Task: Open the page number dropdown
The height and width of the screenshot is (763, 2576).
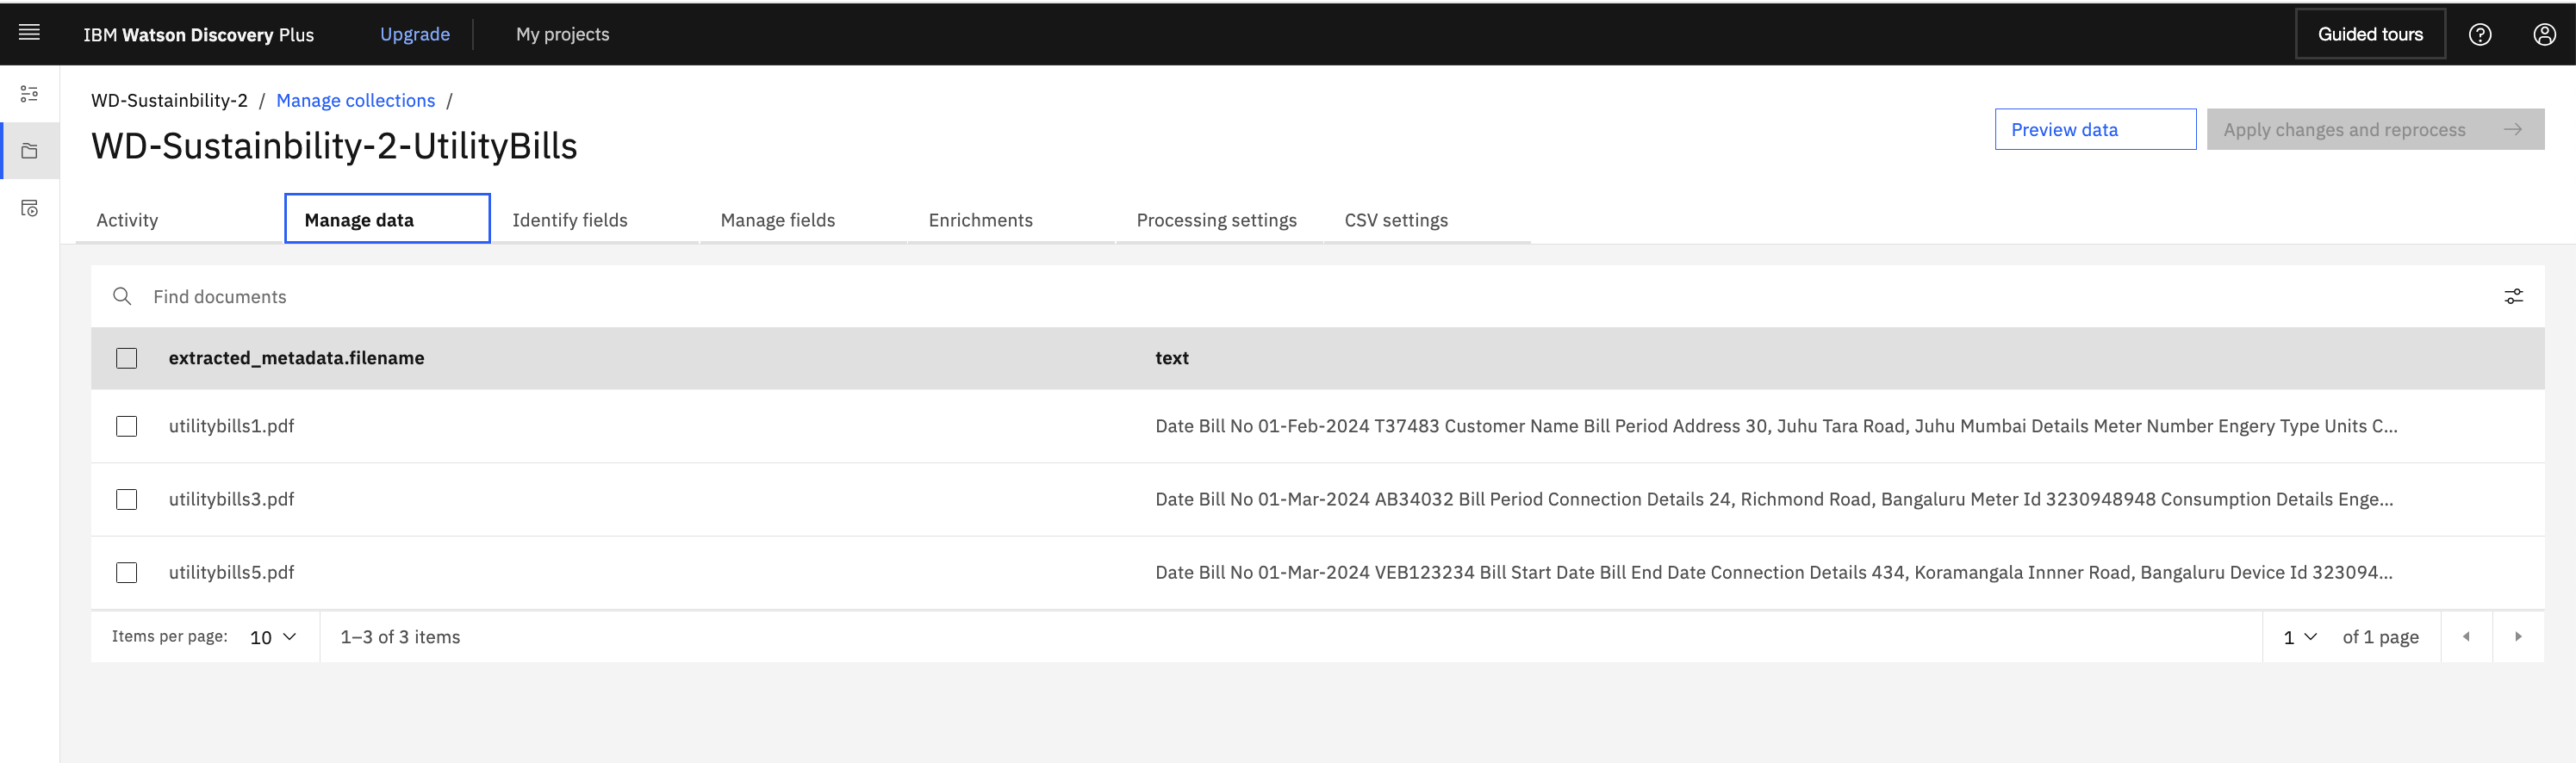Action: 2299,637
